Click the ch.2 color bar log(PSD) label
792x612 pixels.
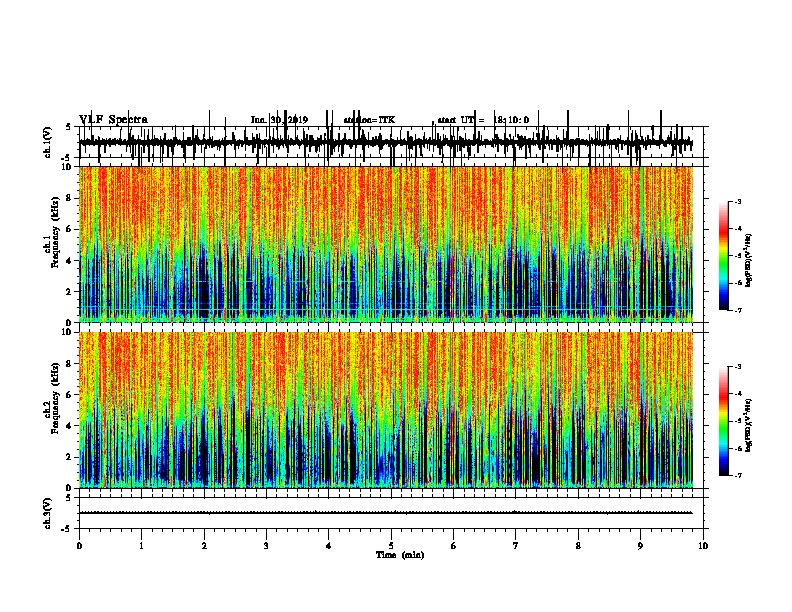coord(749,425)
